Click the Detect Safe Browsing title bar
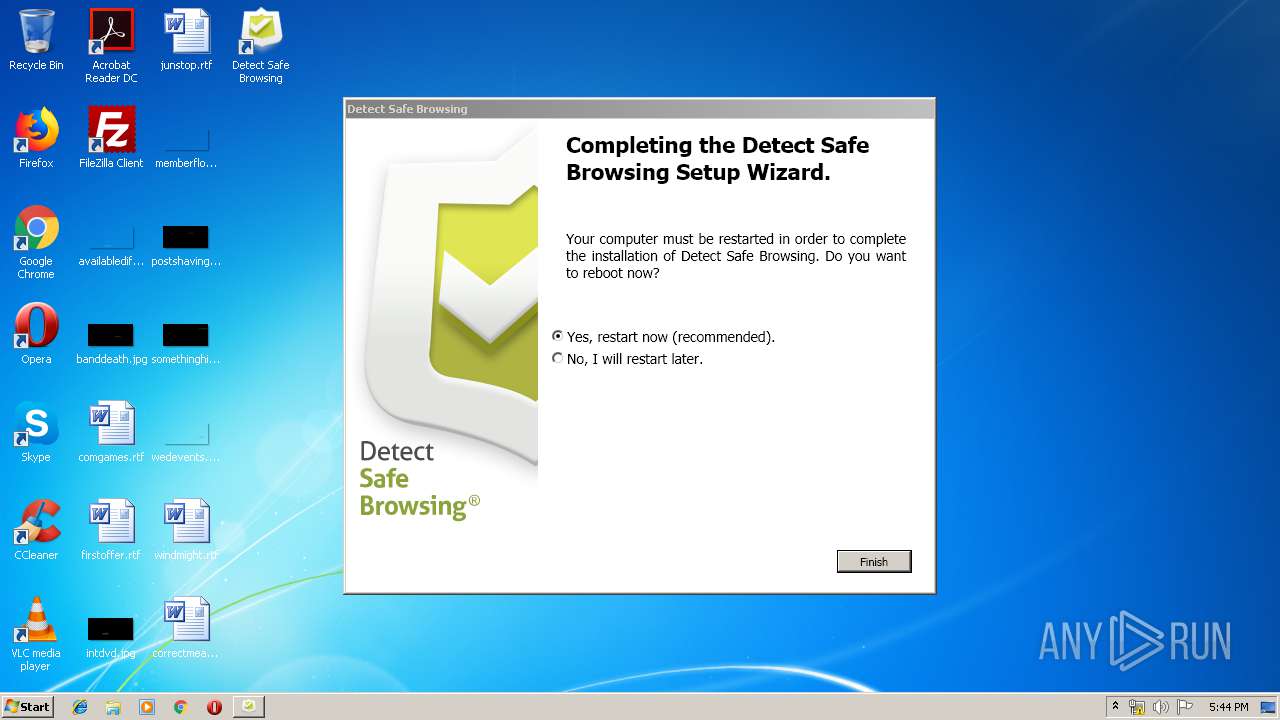1280x720 pixels. pyautogui.click(x=639, y=109)
